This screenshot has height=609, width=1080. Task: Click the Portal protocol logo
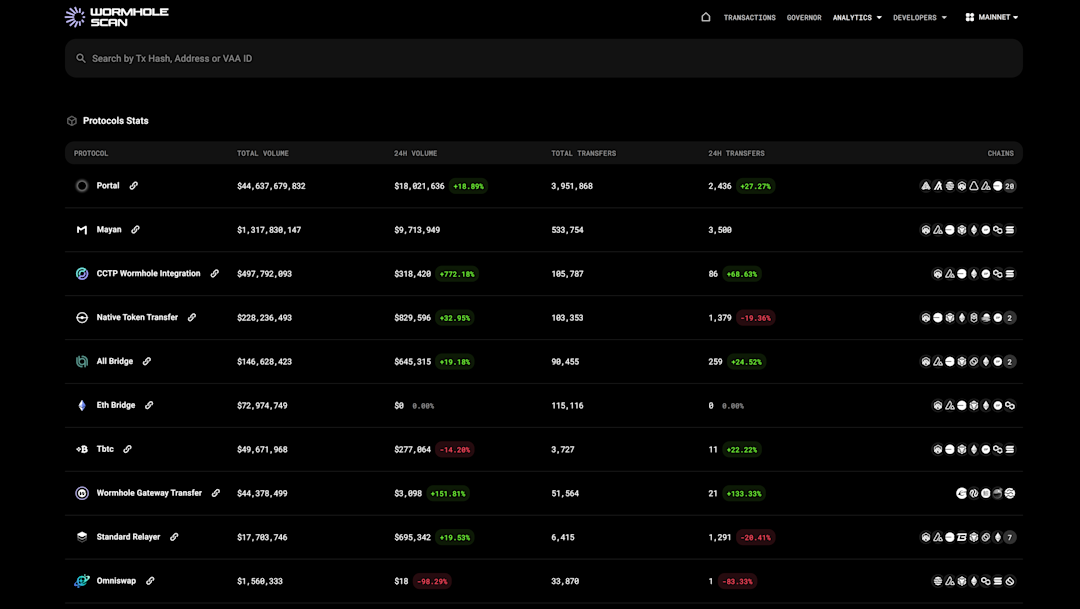pyautogui.click(x=82, y=186)
